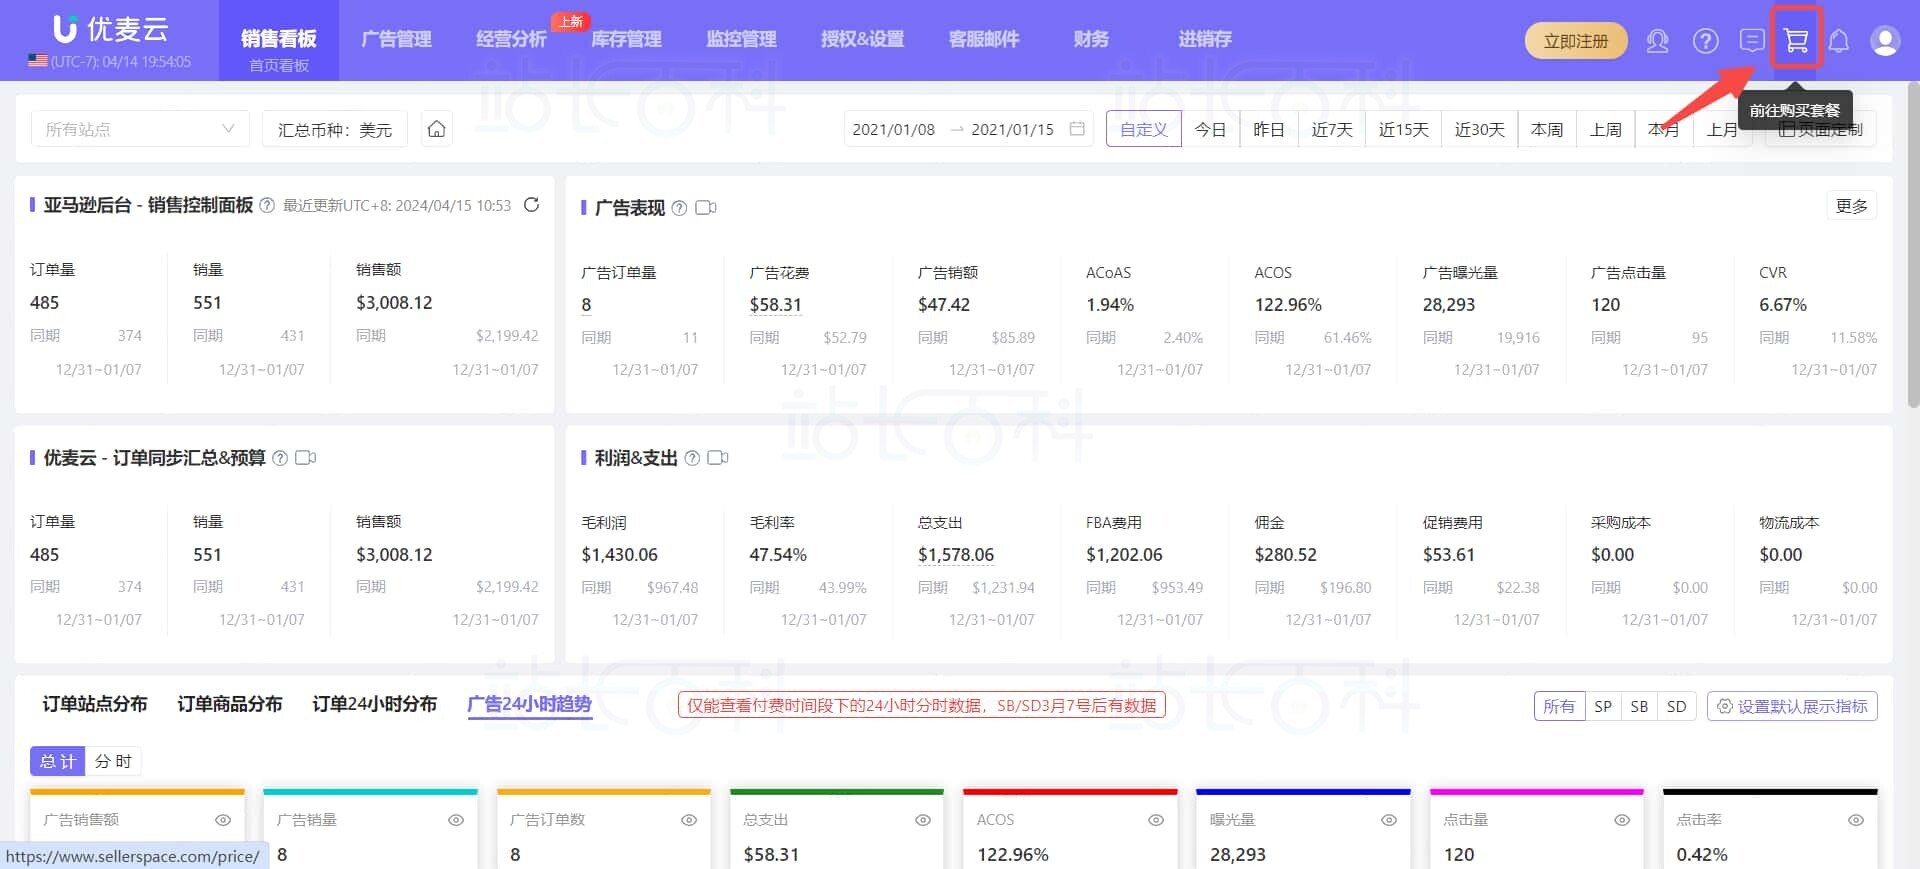
Task: Open the 汇总币种 currency selector
Action: click(335, 129)
